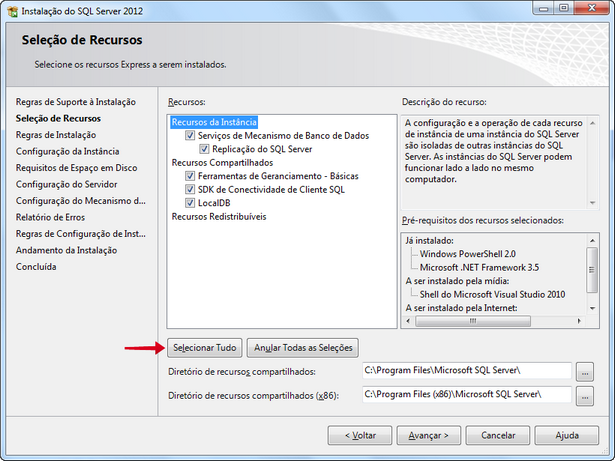Click A ser instalado pela mídia heading
This screenshot has height=461, width=615.
point(457,281)
